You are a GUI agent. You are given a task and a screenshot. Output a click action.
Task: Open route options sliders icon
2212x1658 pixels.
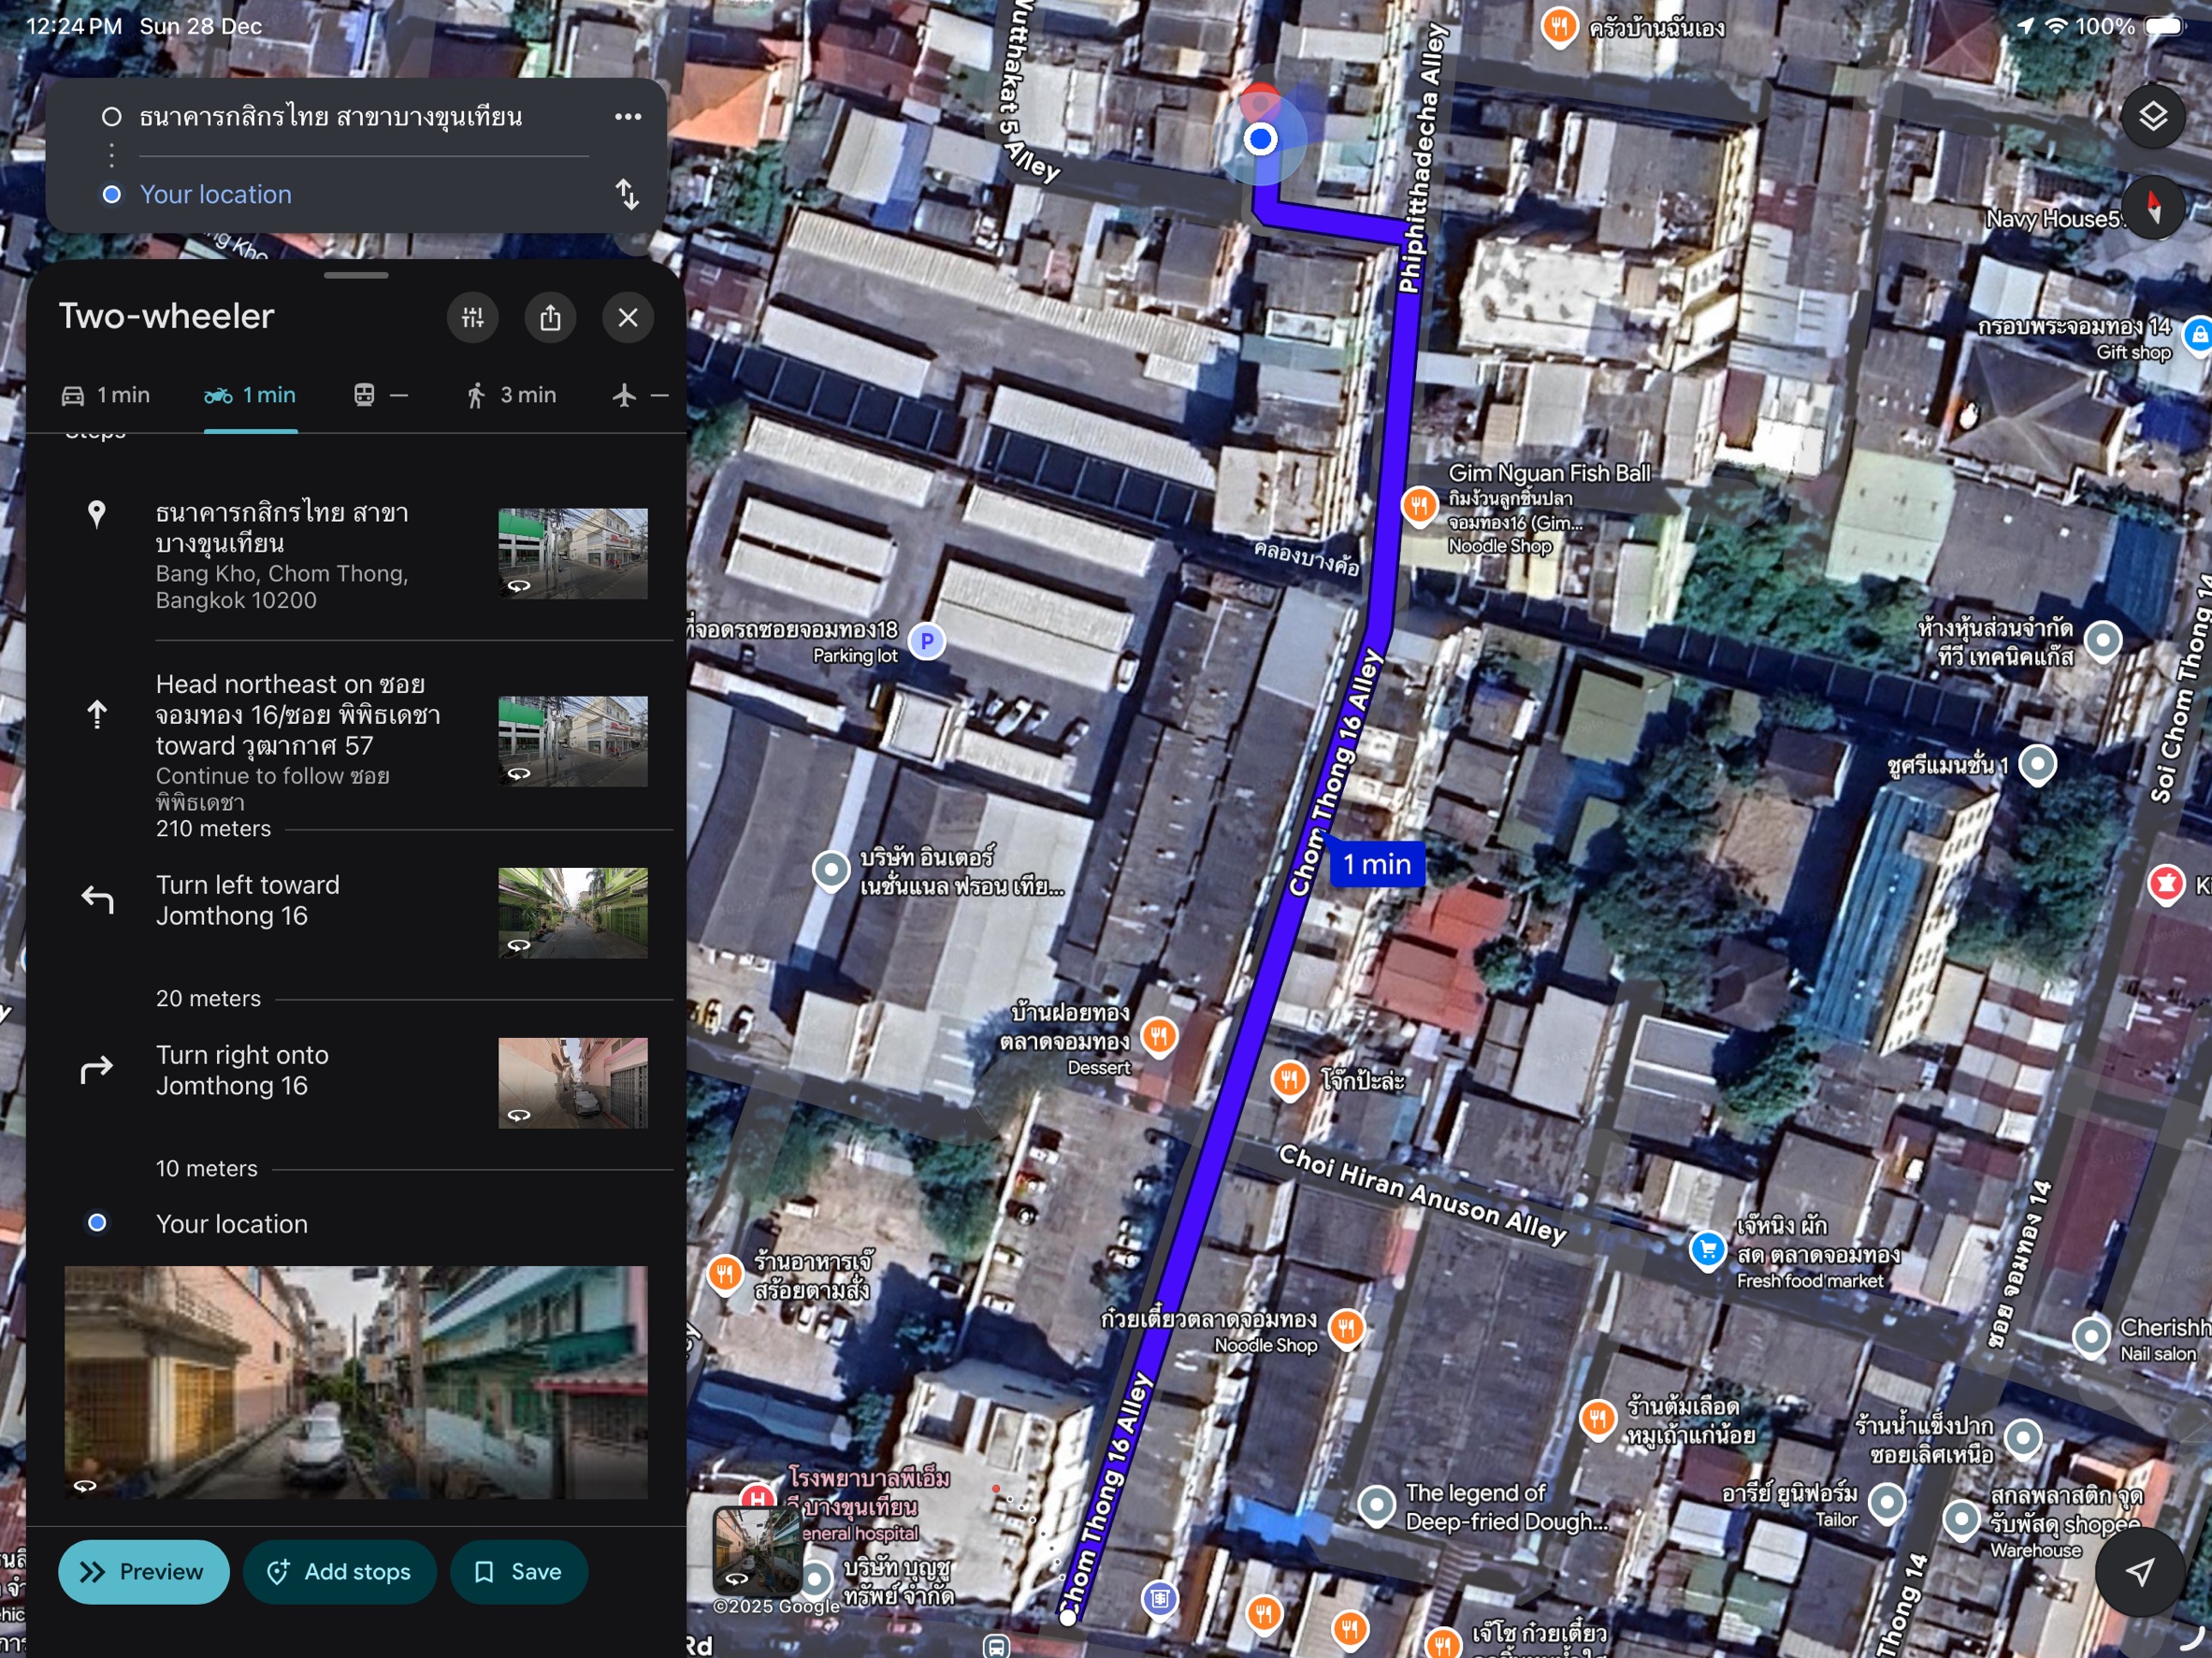tap(473, 318)
